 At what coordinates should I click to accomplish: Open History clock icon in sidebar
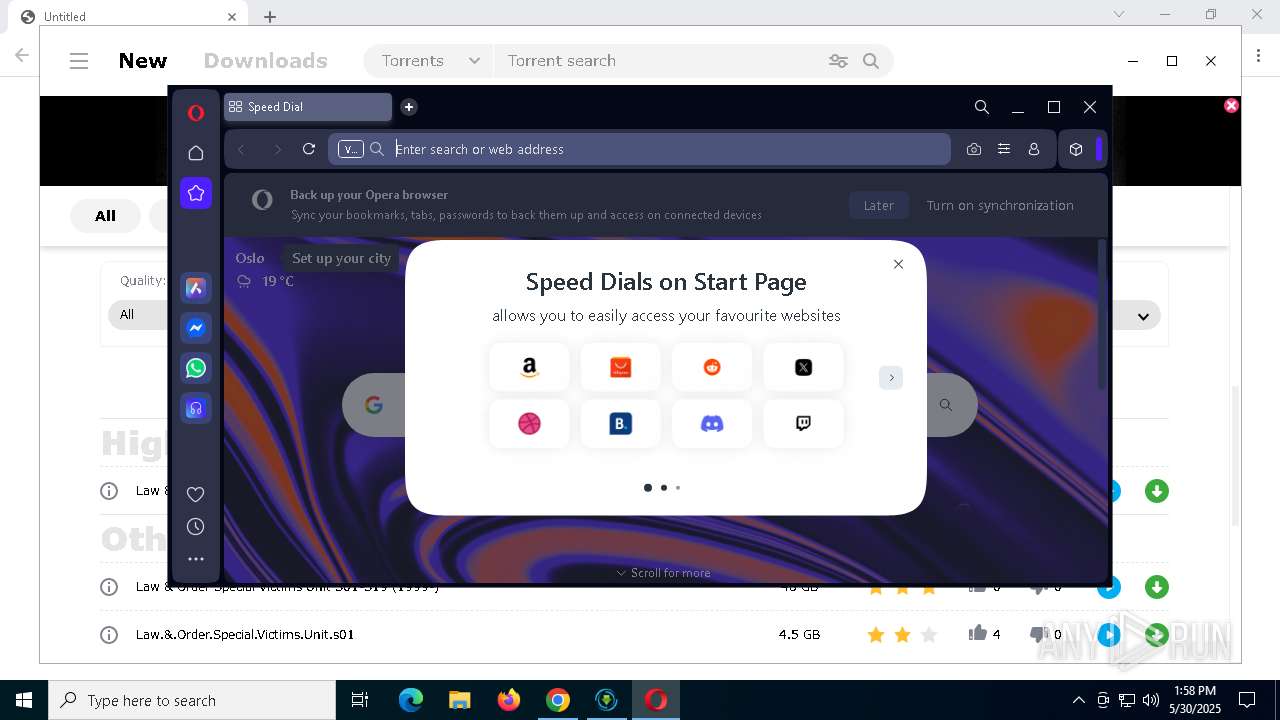196,527
